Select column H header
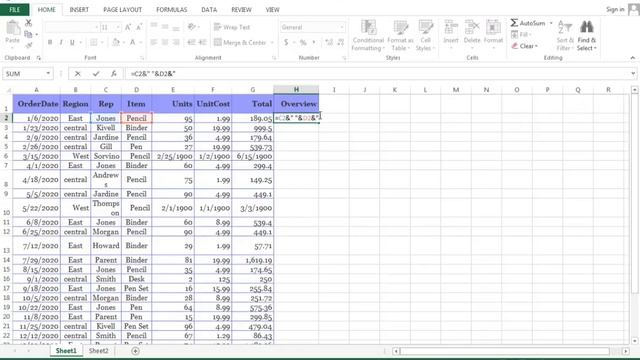640x360 pixels. click(x=296, y=89)
